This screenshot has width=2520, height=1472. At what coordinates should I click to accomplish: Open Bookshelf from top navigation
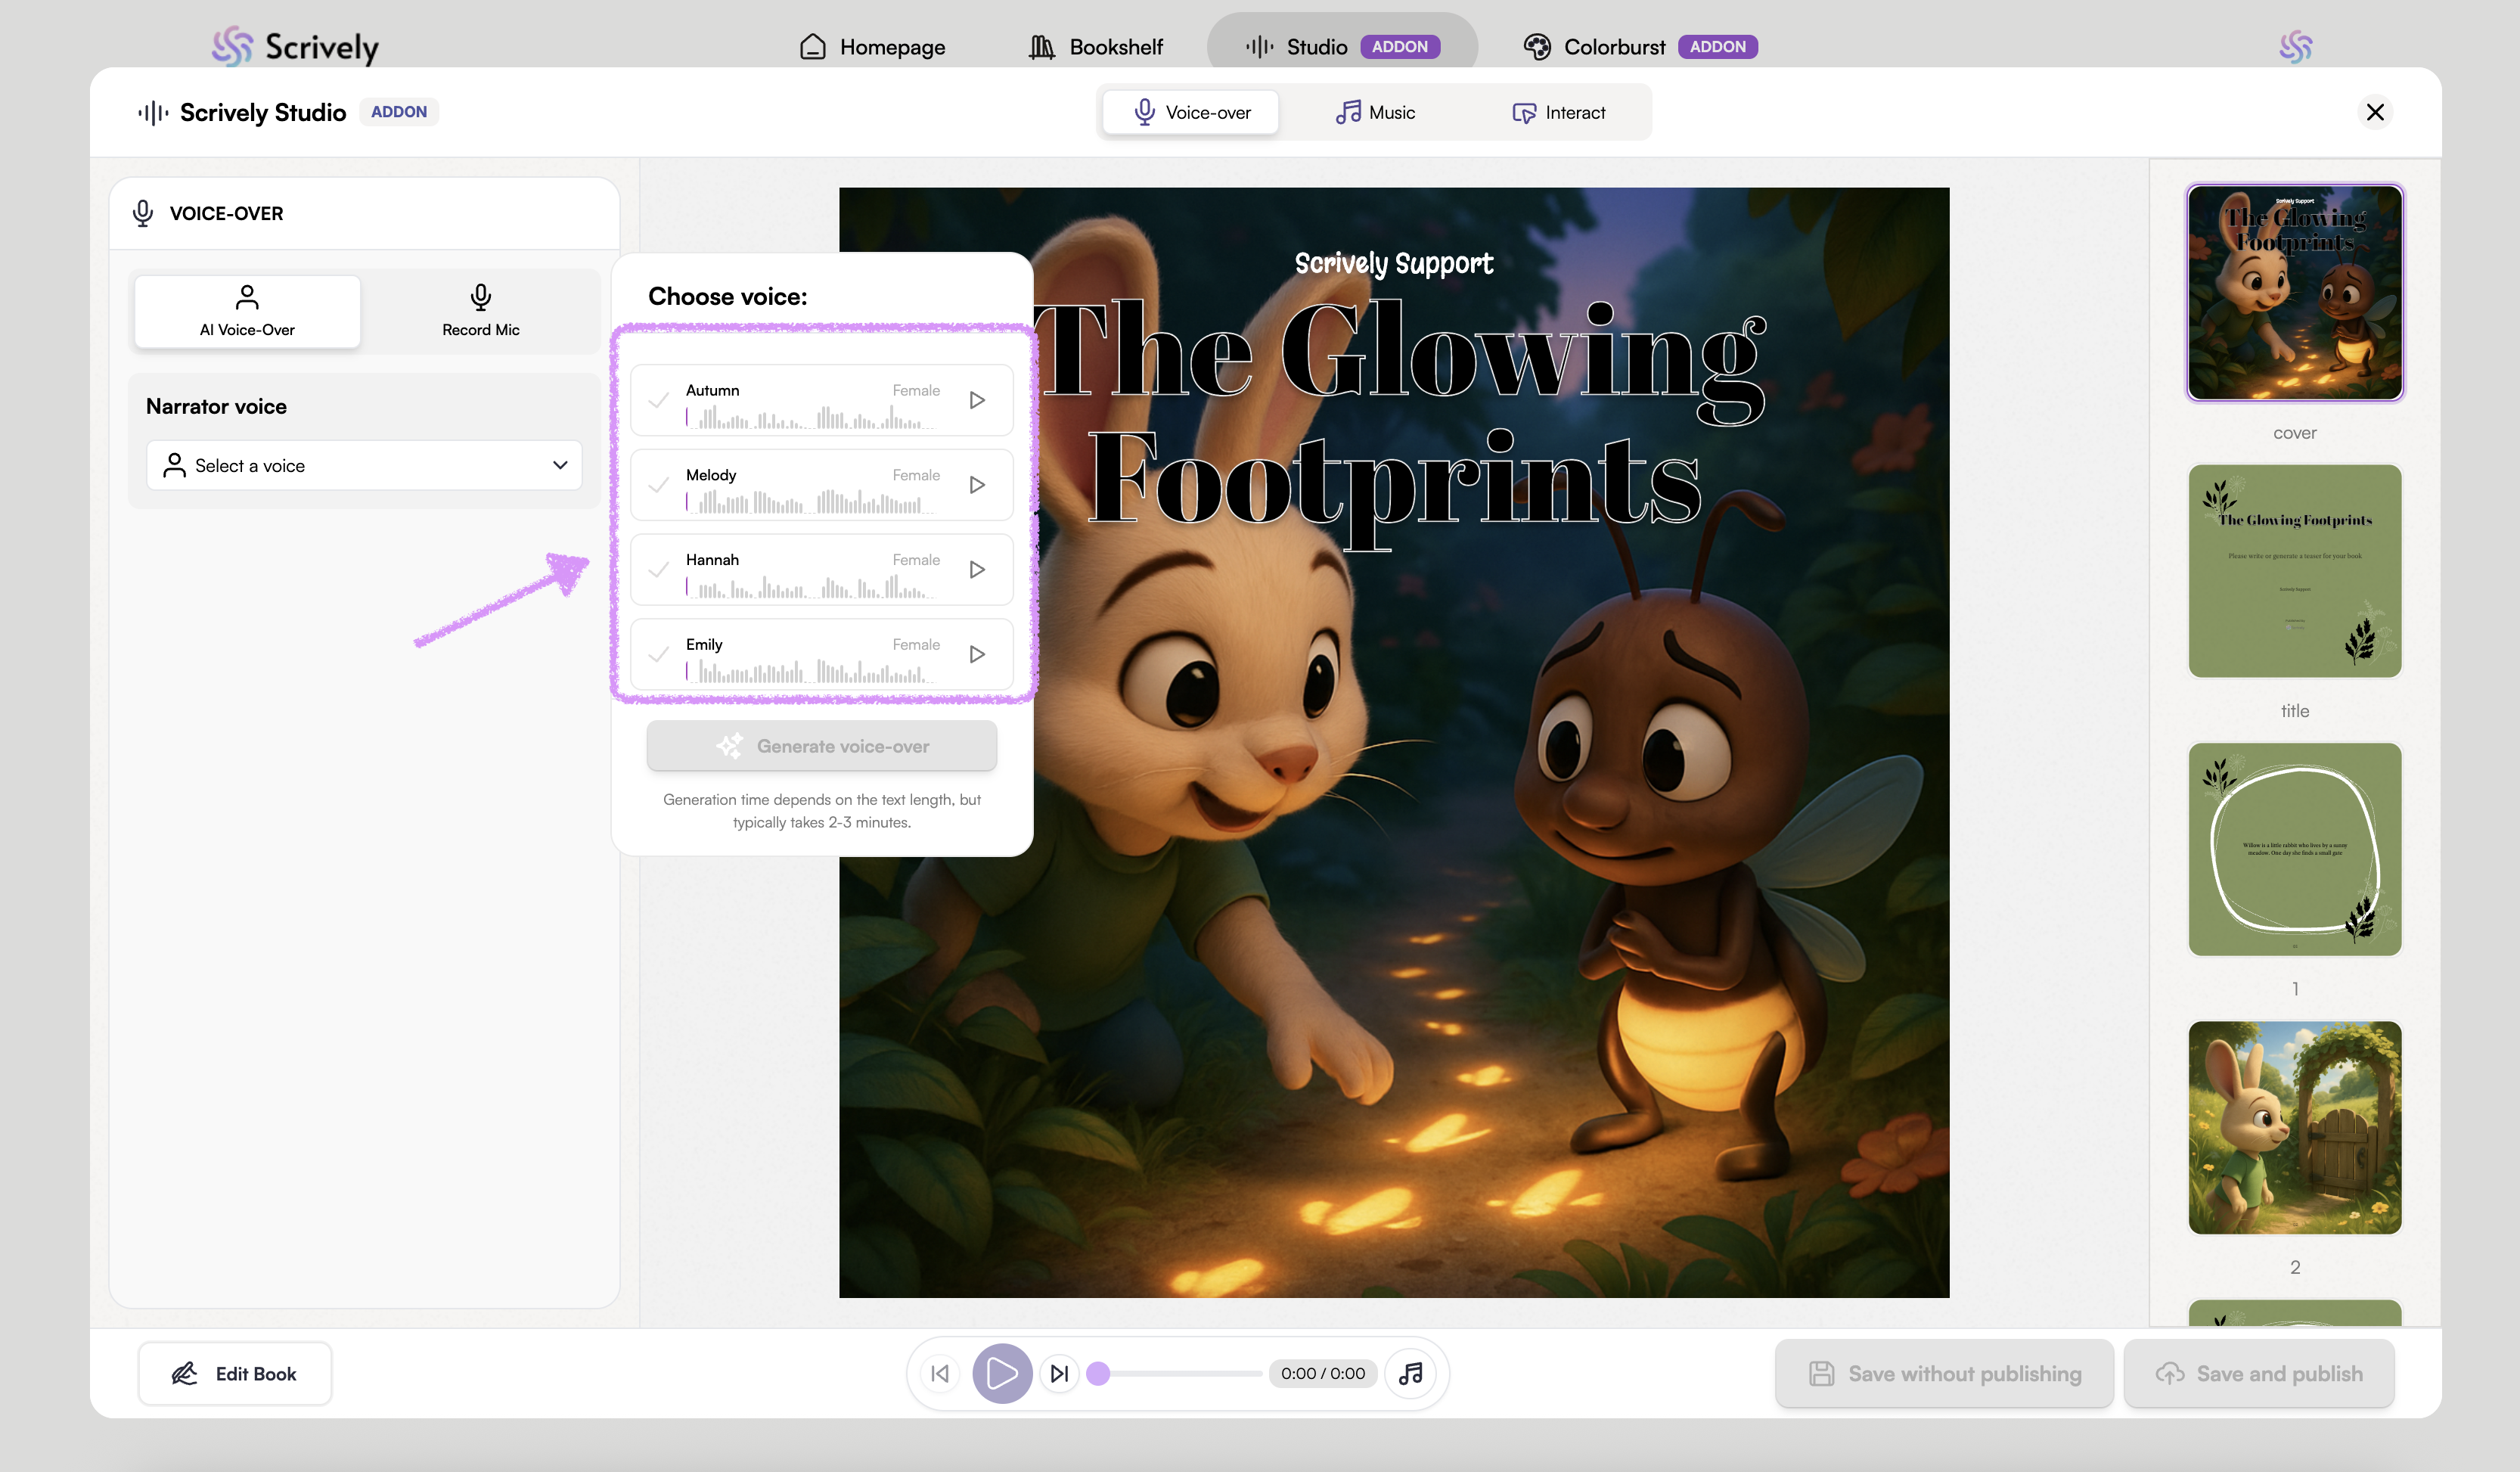click(x=1096, y=46)
